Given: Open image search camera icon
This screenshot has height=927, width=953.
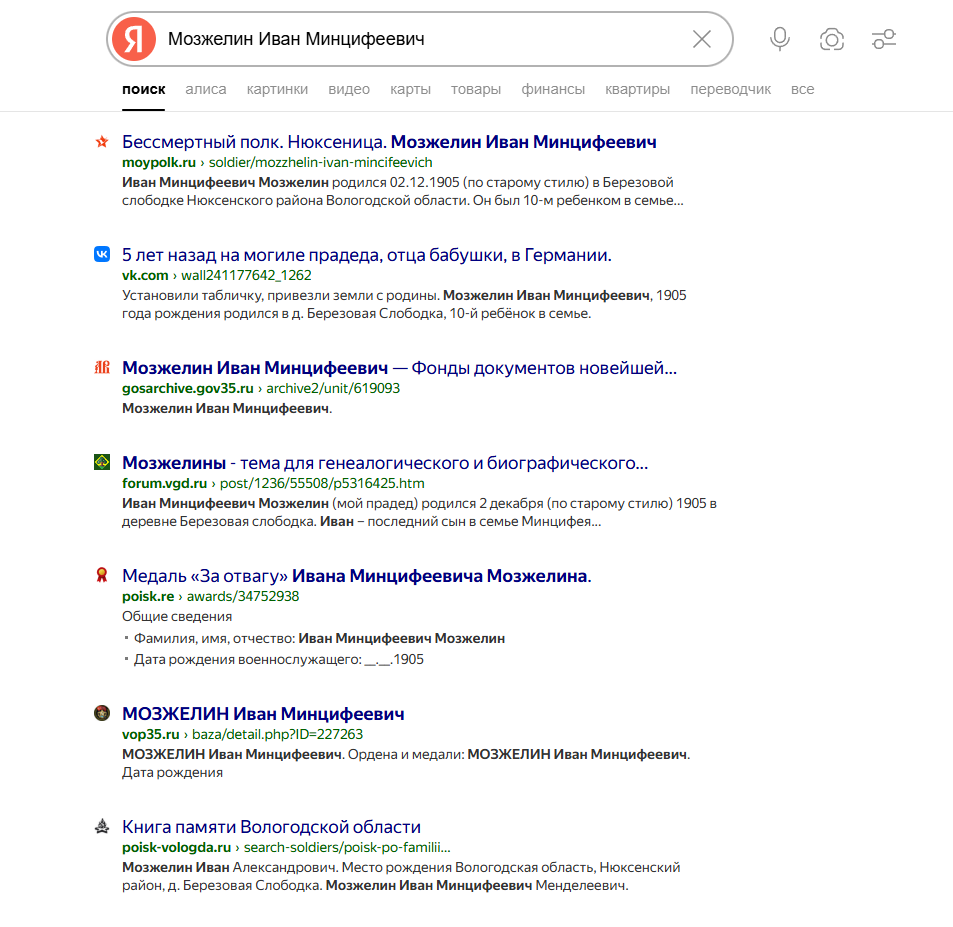Looking at the screenshot, I should coord(831,40).
